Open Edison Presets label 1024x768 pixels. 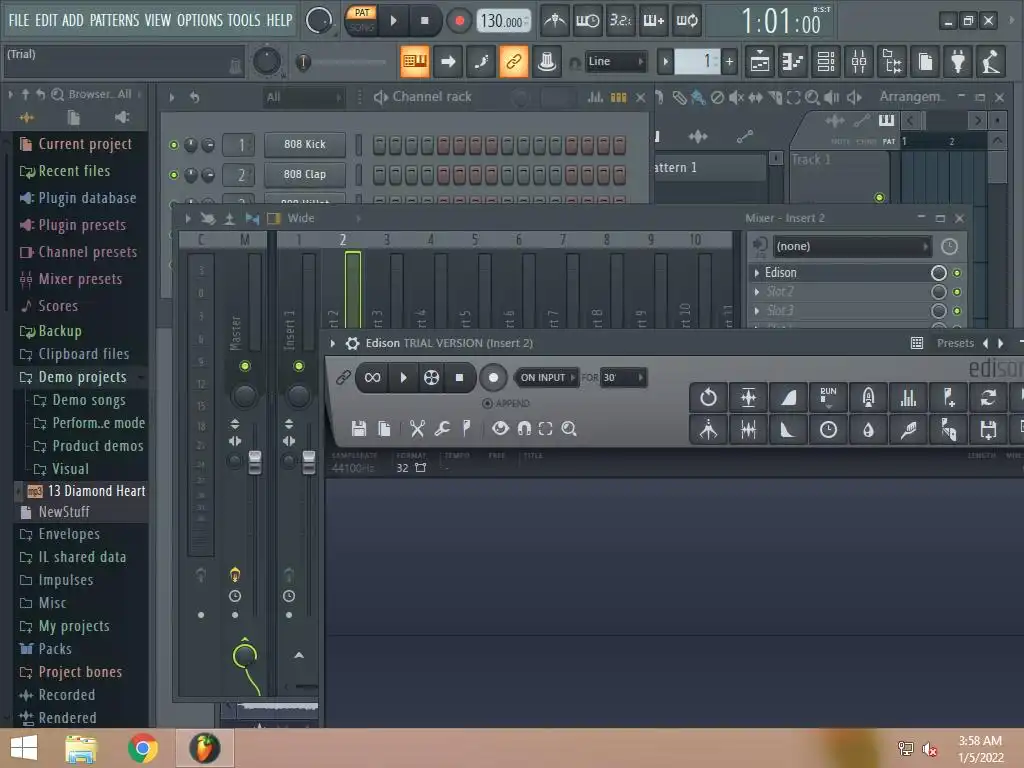955,343
